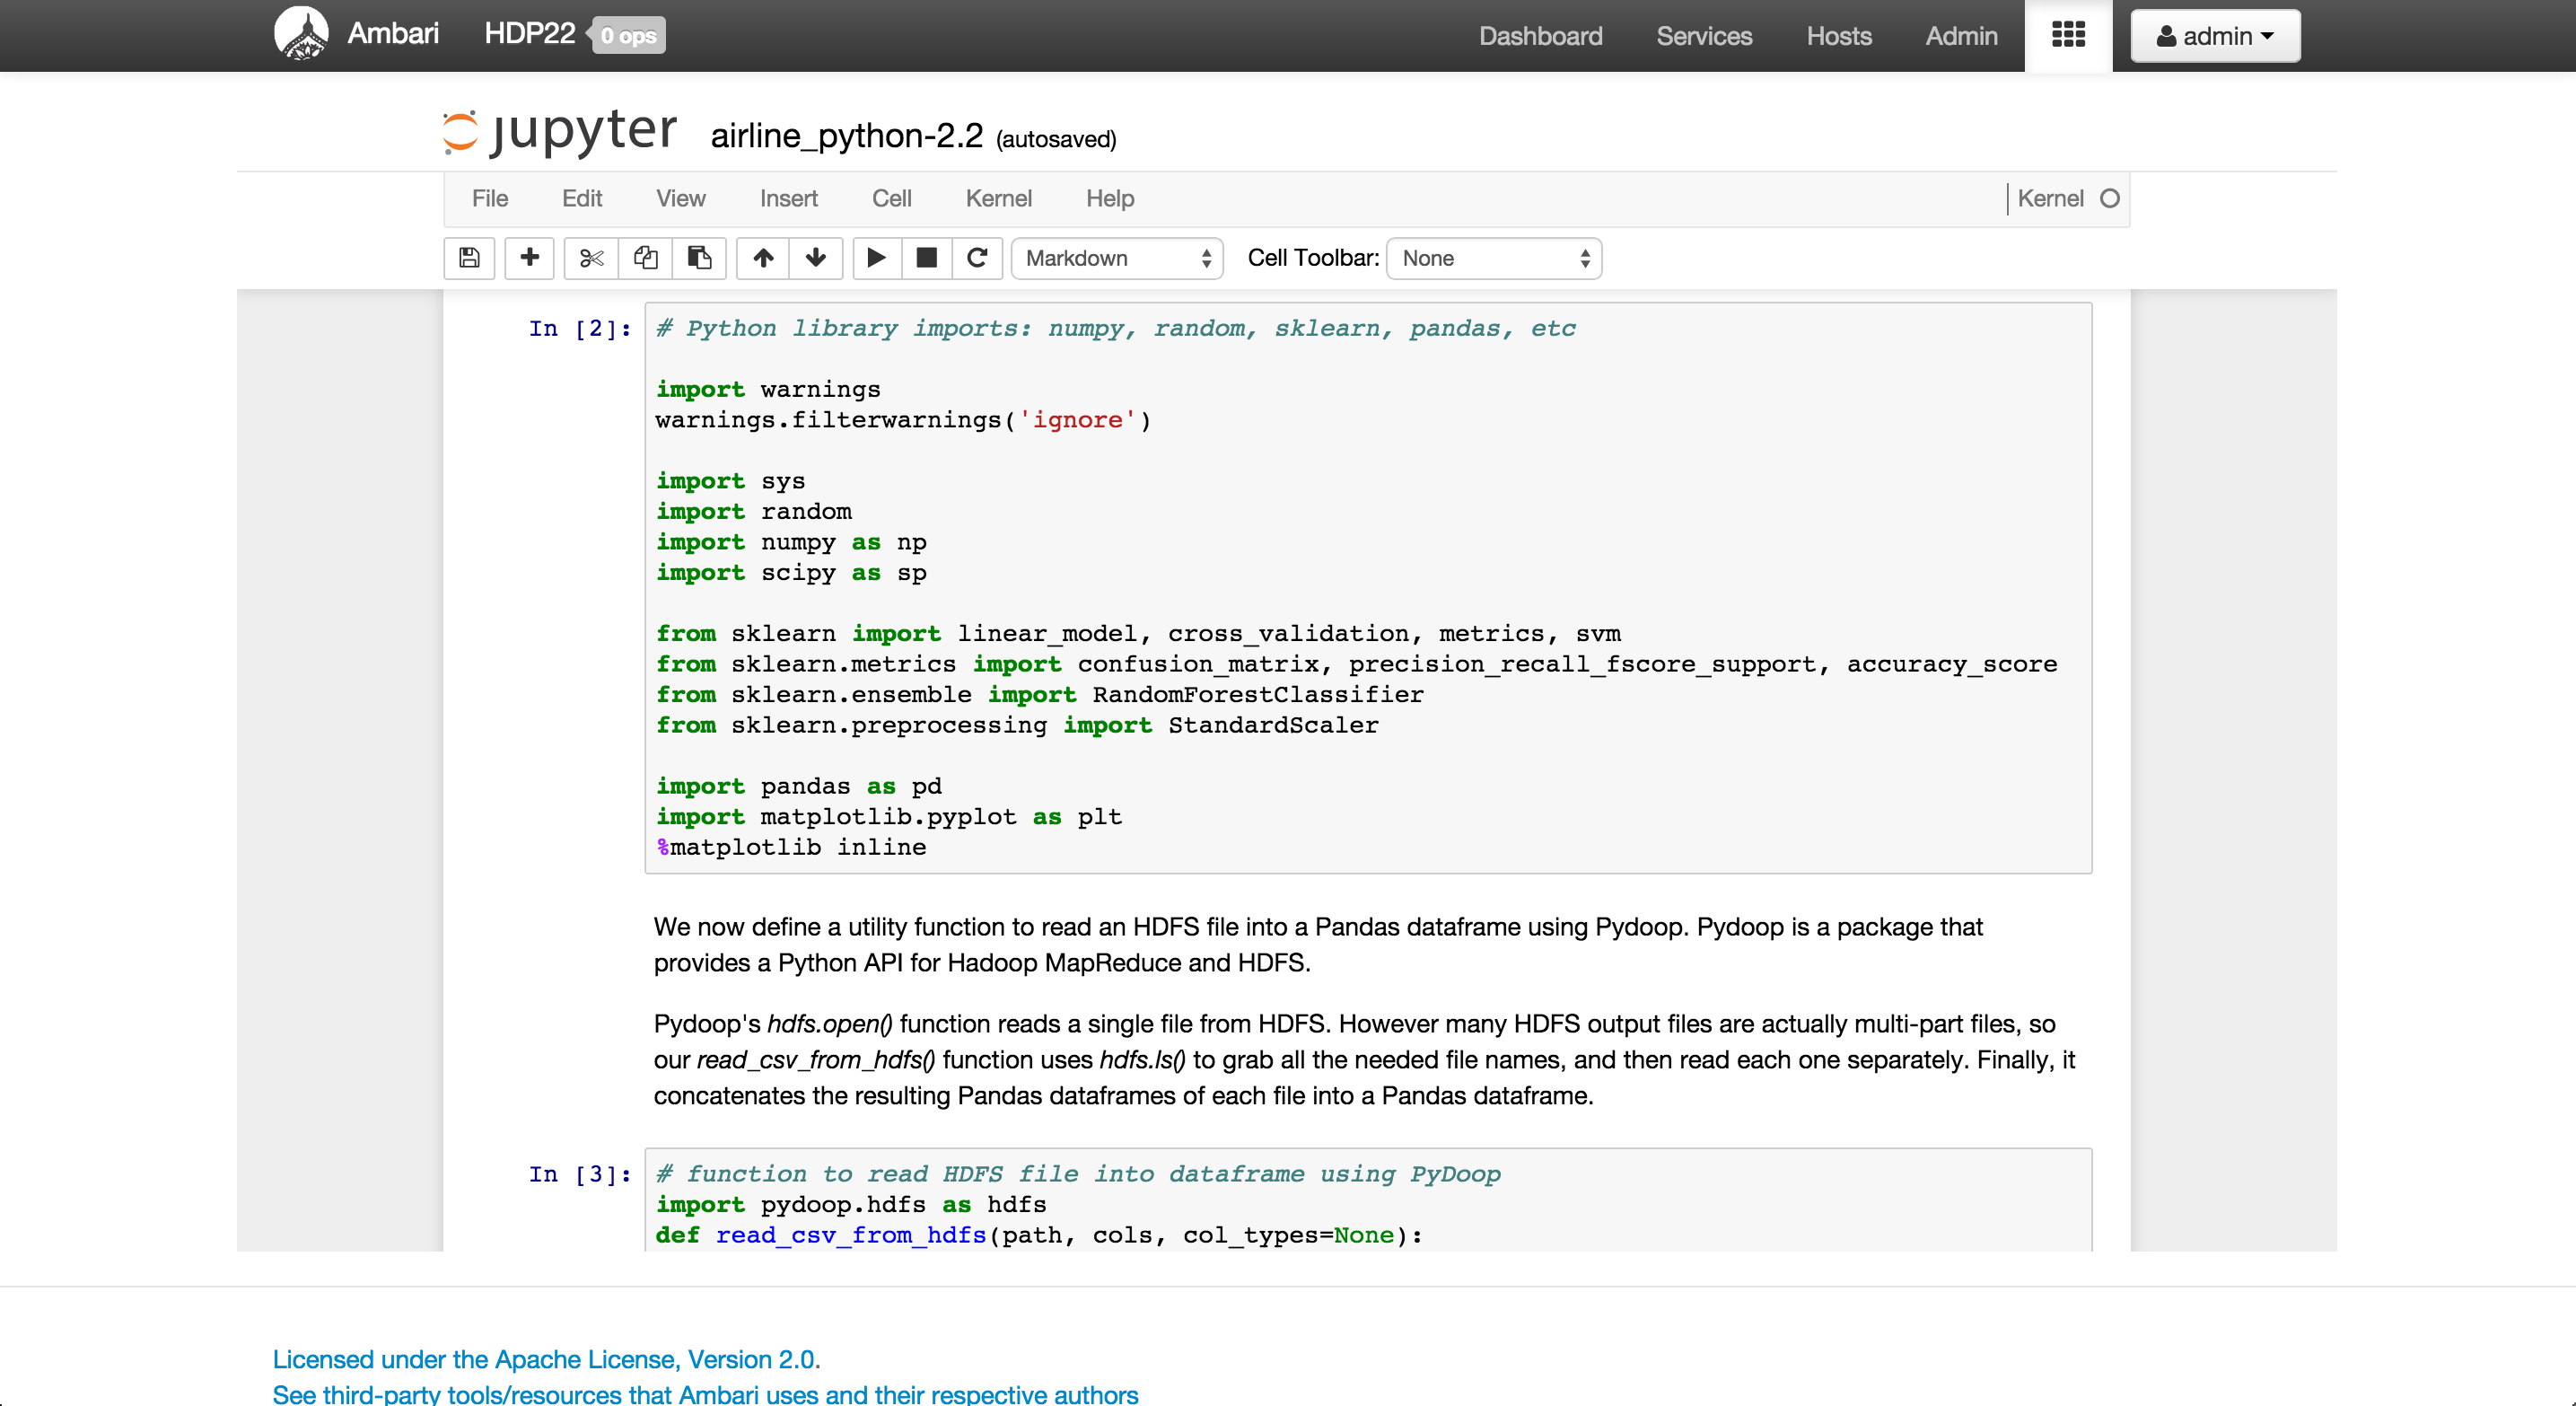Cut selected cell with scissors icon

[591, 258]
